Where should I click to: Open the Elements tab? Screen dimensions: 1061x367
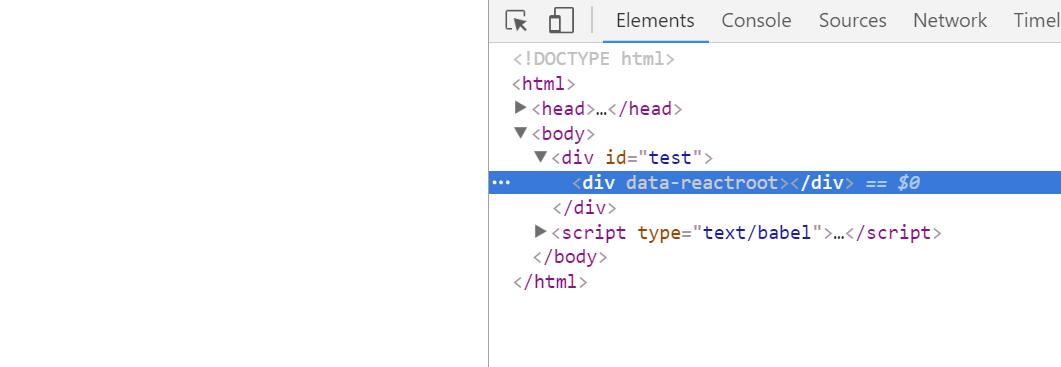[x=655, y=21]
